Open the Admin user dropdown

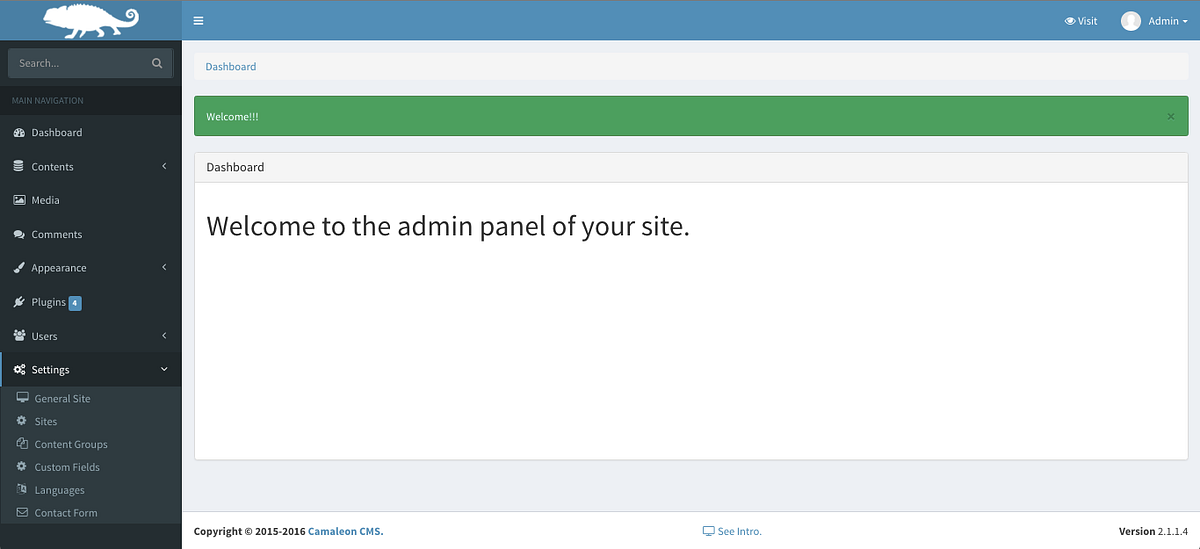(x=1167, y=21)
